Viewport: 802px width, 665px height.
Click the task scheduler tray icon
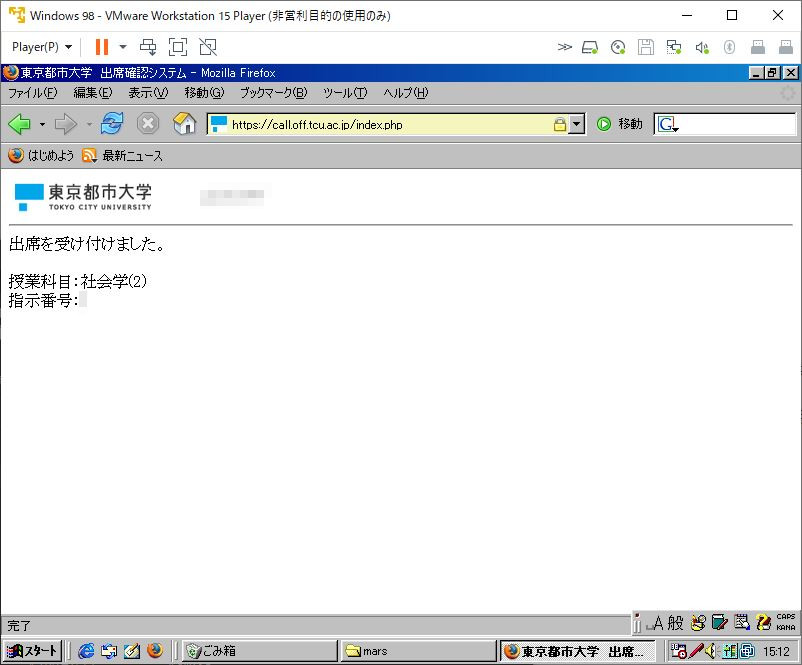click(678, 651)
